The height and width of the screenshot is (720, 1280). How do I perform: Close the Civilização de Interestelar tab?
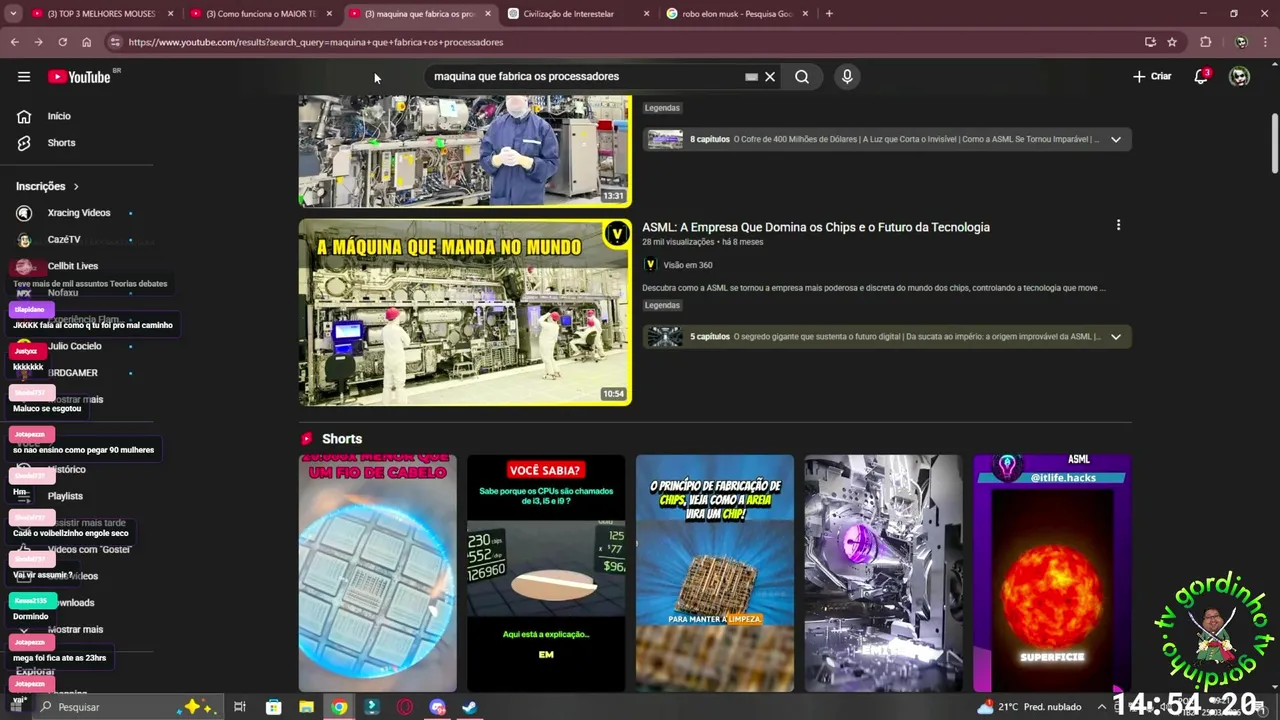tap(646, 14)
